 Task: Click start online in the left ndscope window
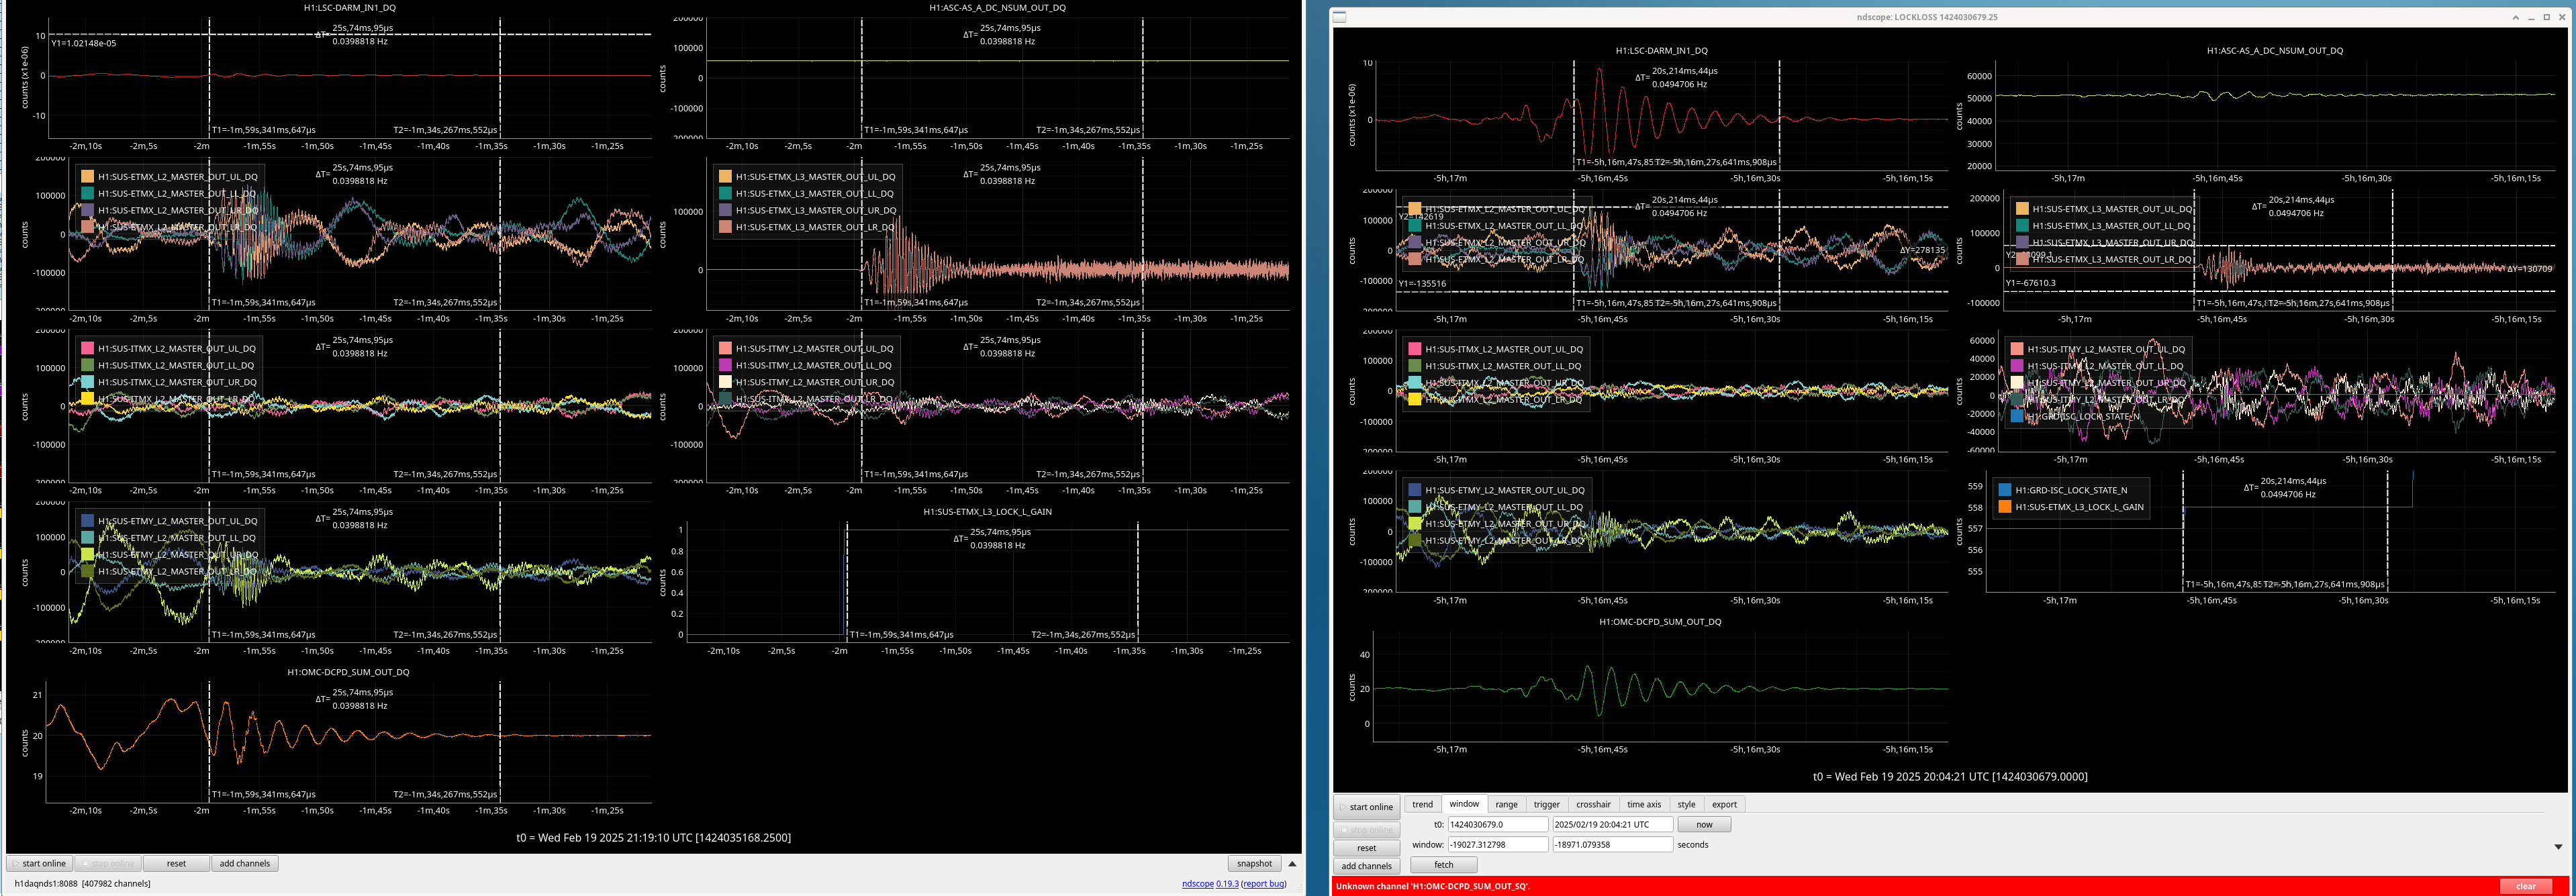pos(39,864)
